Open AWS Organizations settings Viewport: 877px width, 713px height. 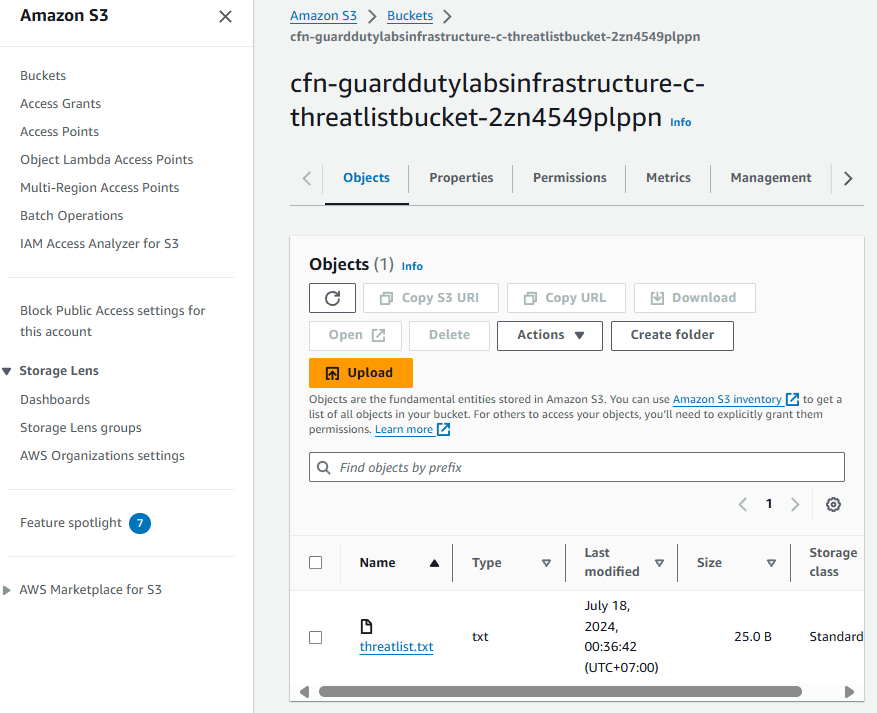(102, 456)
